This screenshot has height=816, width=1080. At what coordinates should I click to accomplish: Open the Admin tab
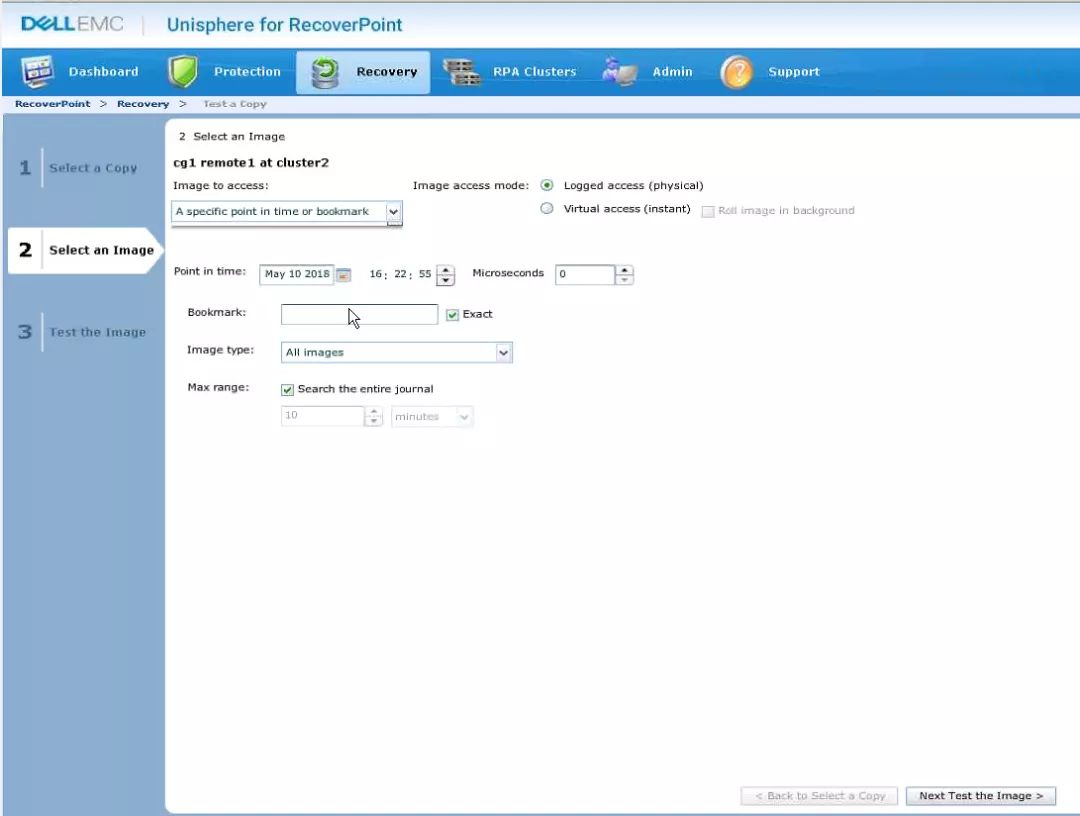pos(647,72)
